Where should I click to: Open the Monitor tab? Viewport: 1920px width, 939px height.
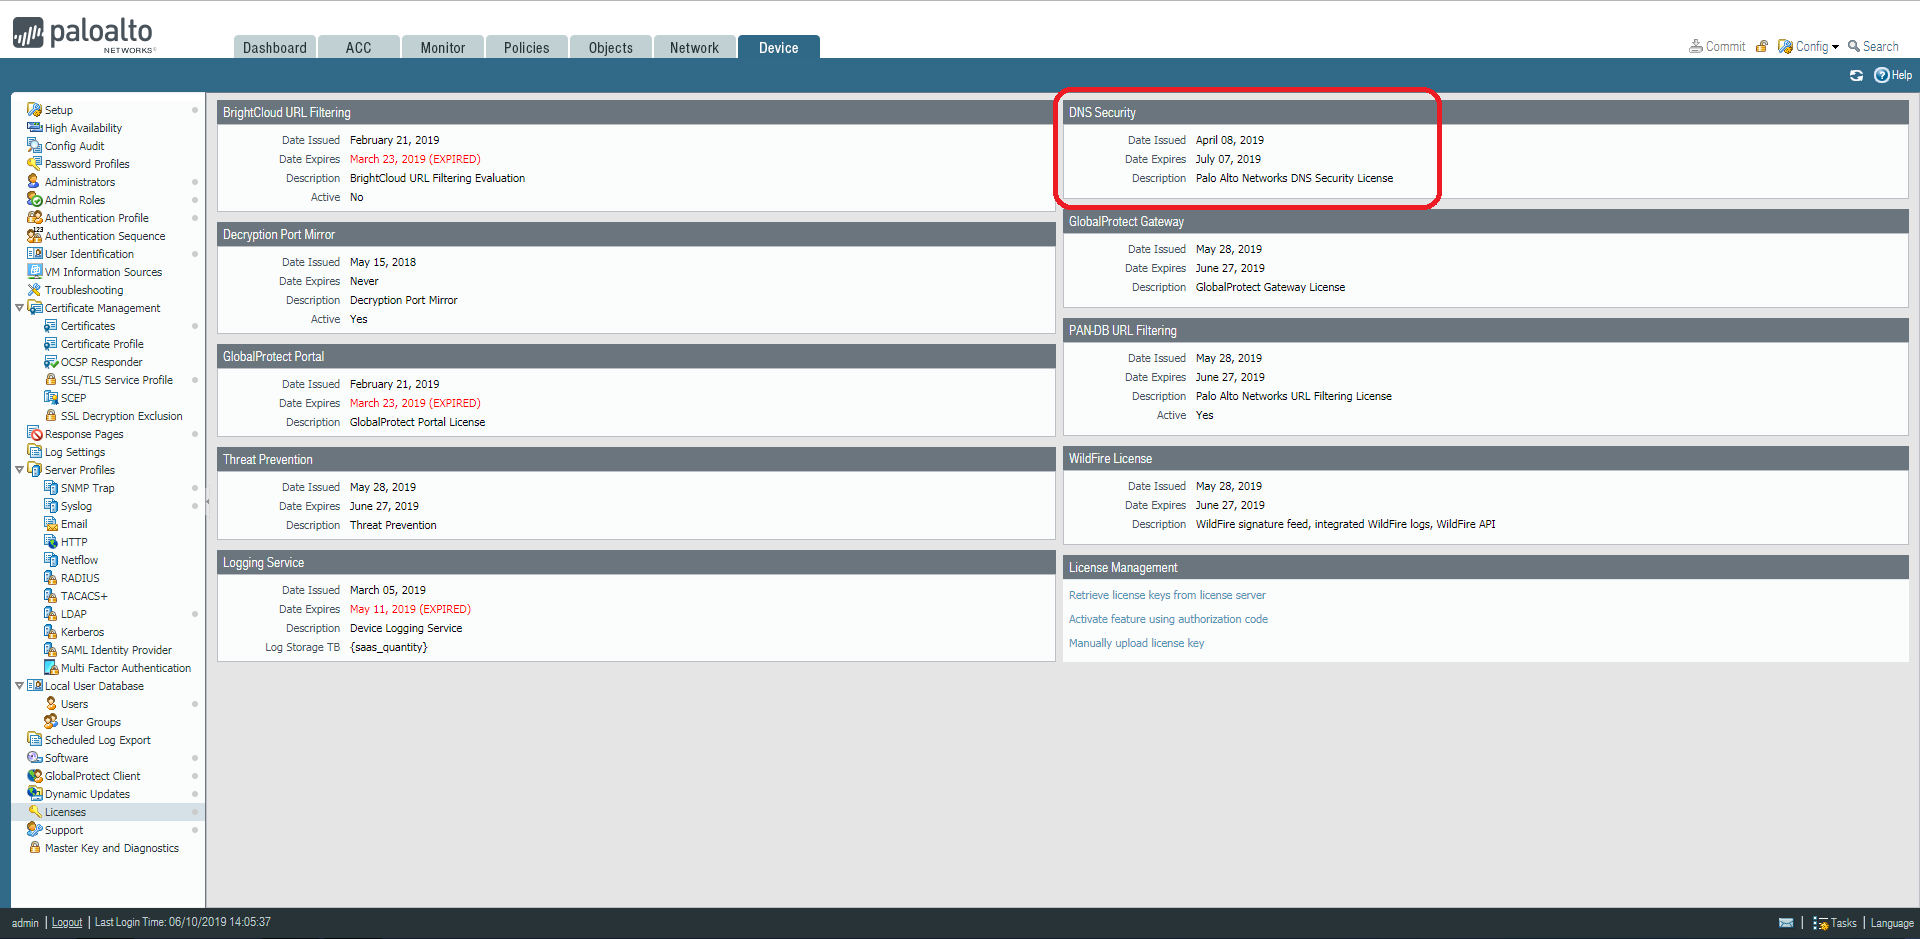click(x=443, y=47)
